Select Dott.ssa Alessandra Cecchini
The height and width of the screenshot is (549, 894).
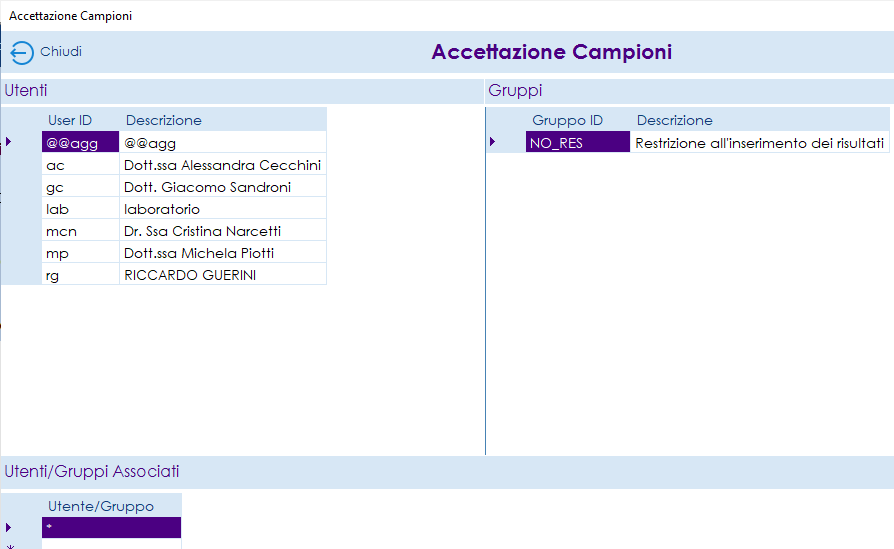223,165
